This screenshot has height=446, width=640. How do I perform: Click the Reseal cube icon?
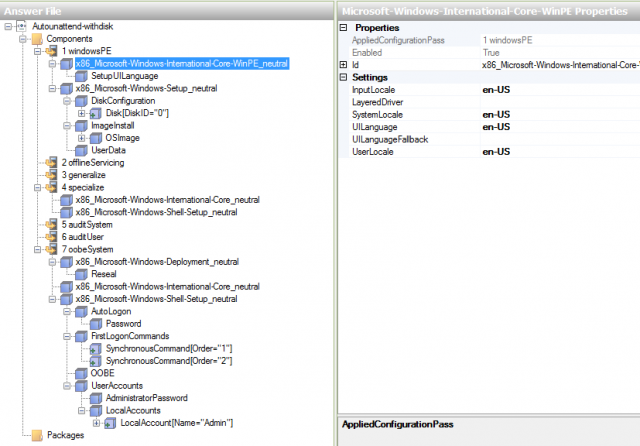pos(81,274)
